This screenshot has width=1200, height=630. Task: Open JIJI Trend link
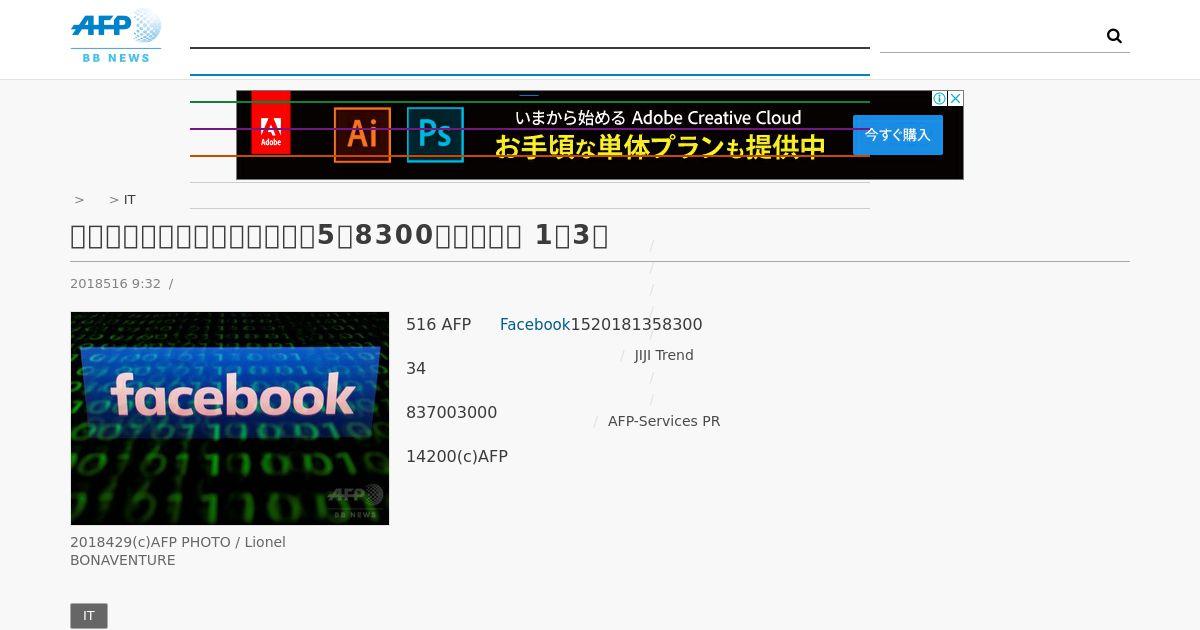pos(664,355)
